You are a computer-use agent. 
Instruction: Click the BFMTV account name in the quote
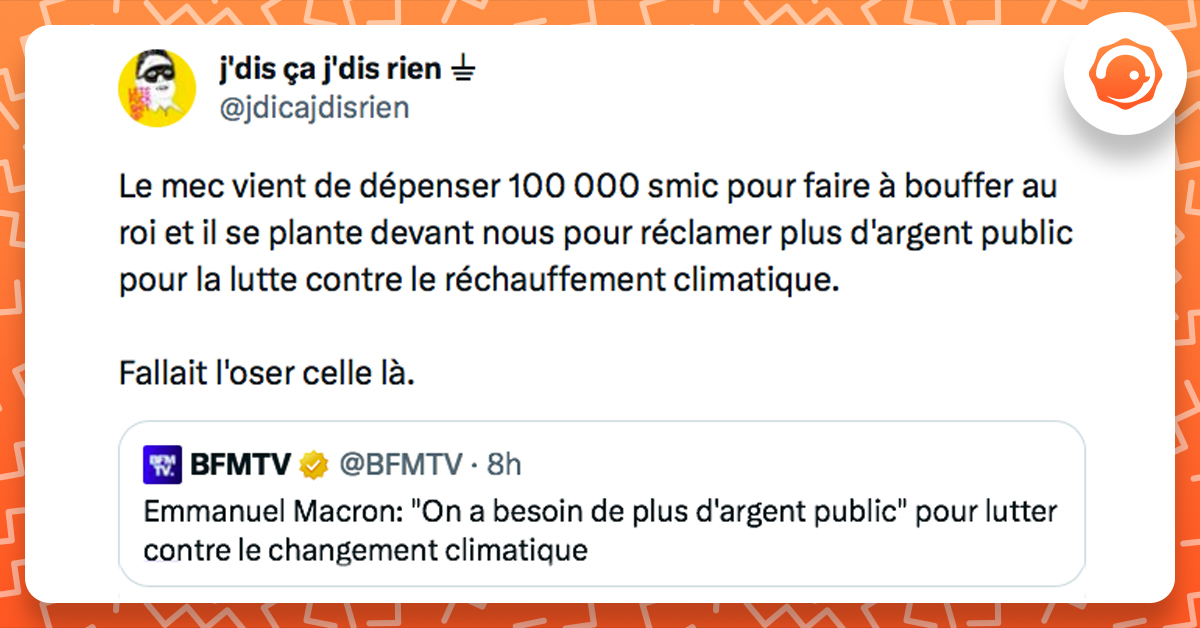240,465
